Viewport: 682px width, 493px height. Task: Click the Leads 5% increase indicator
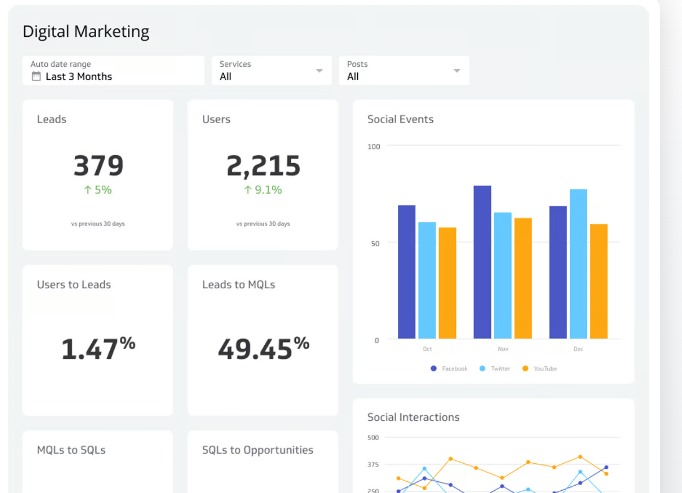coord(98,190)
